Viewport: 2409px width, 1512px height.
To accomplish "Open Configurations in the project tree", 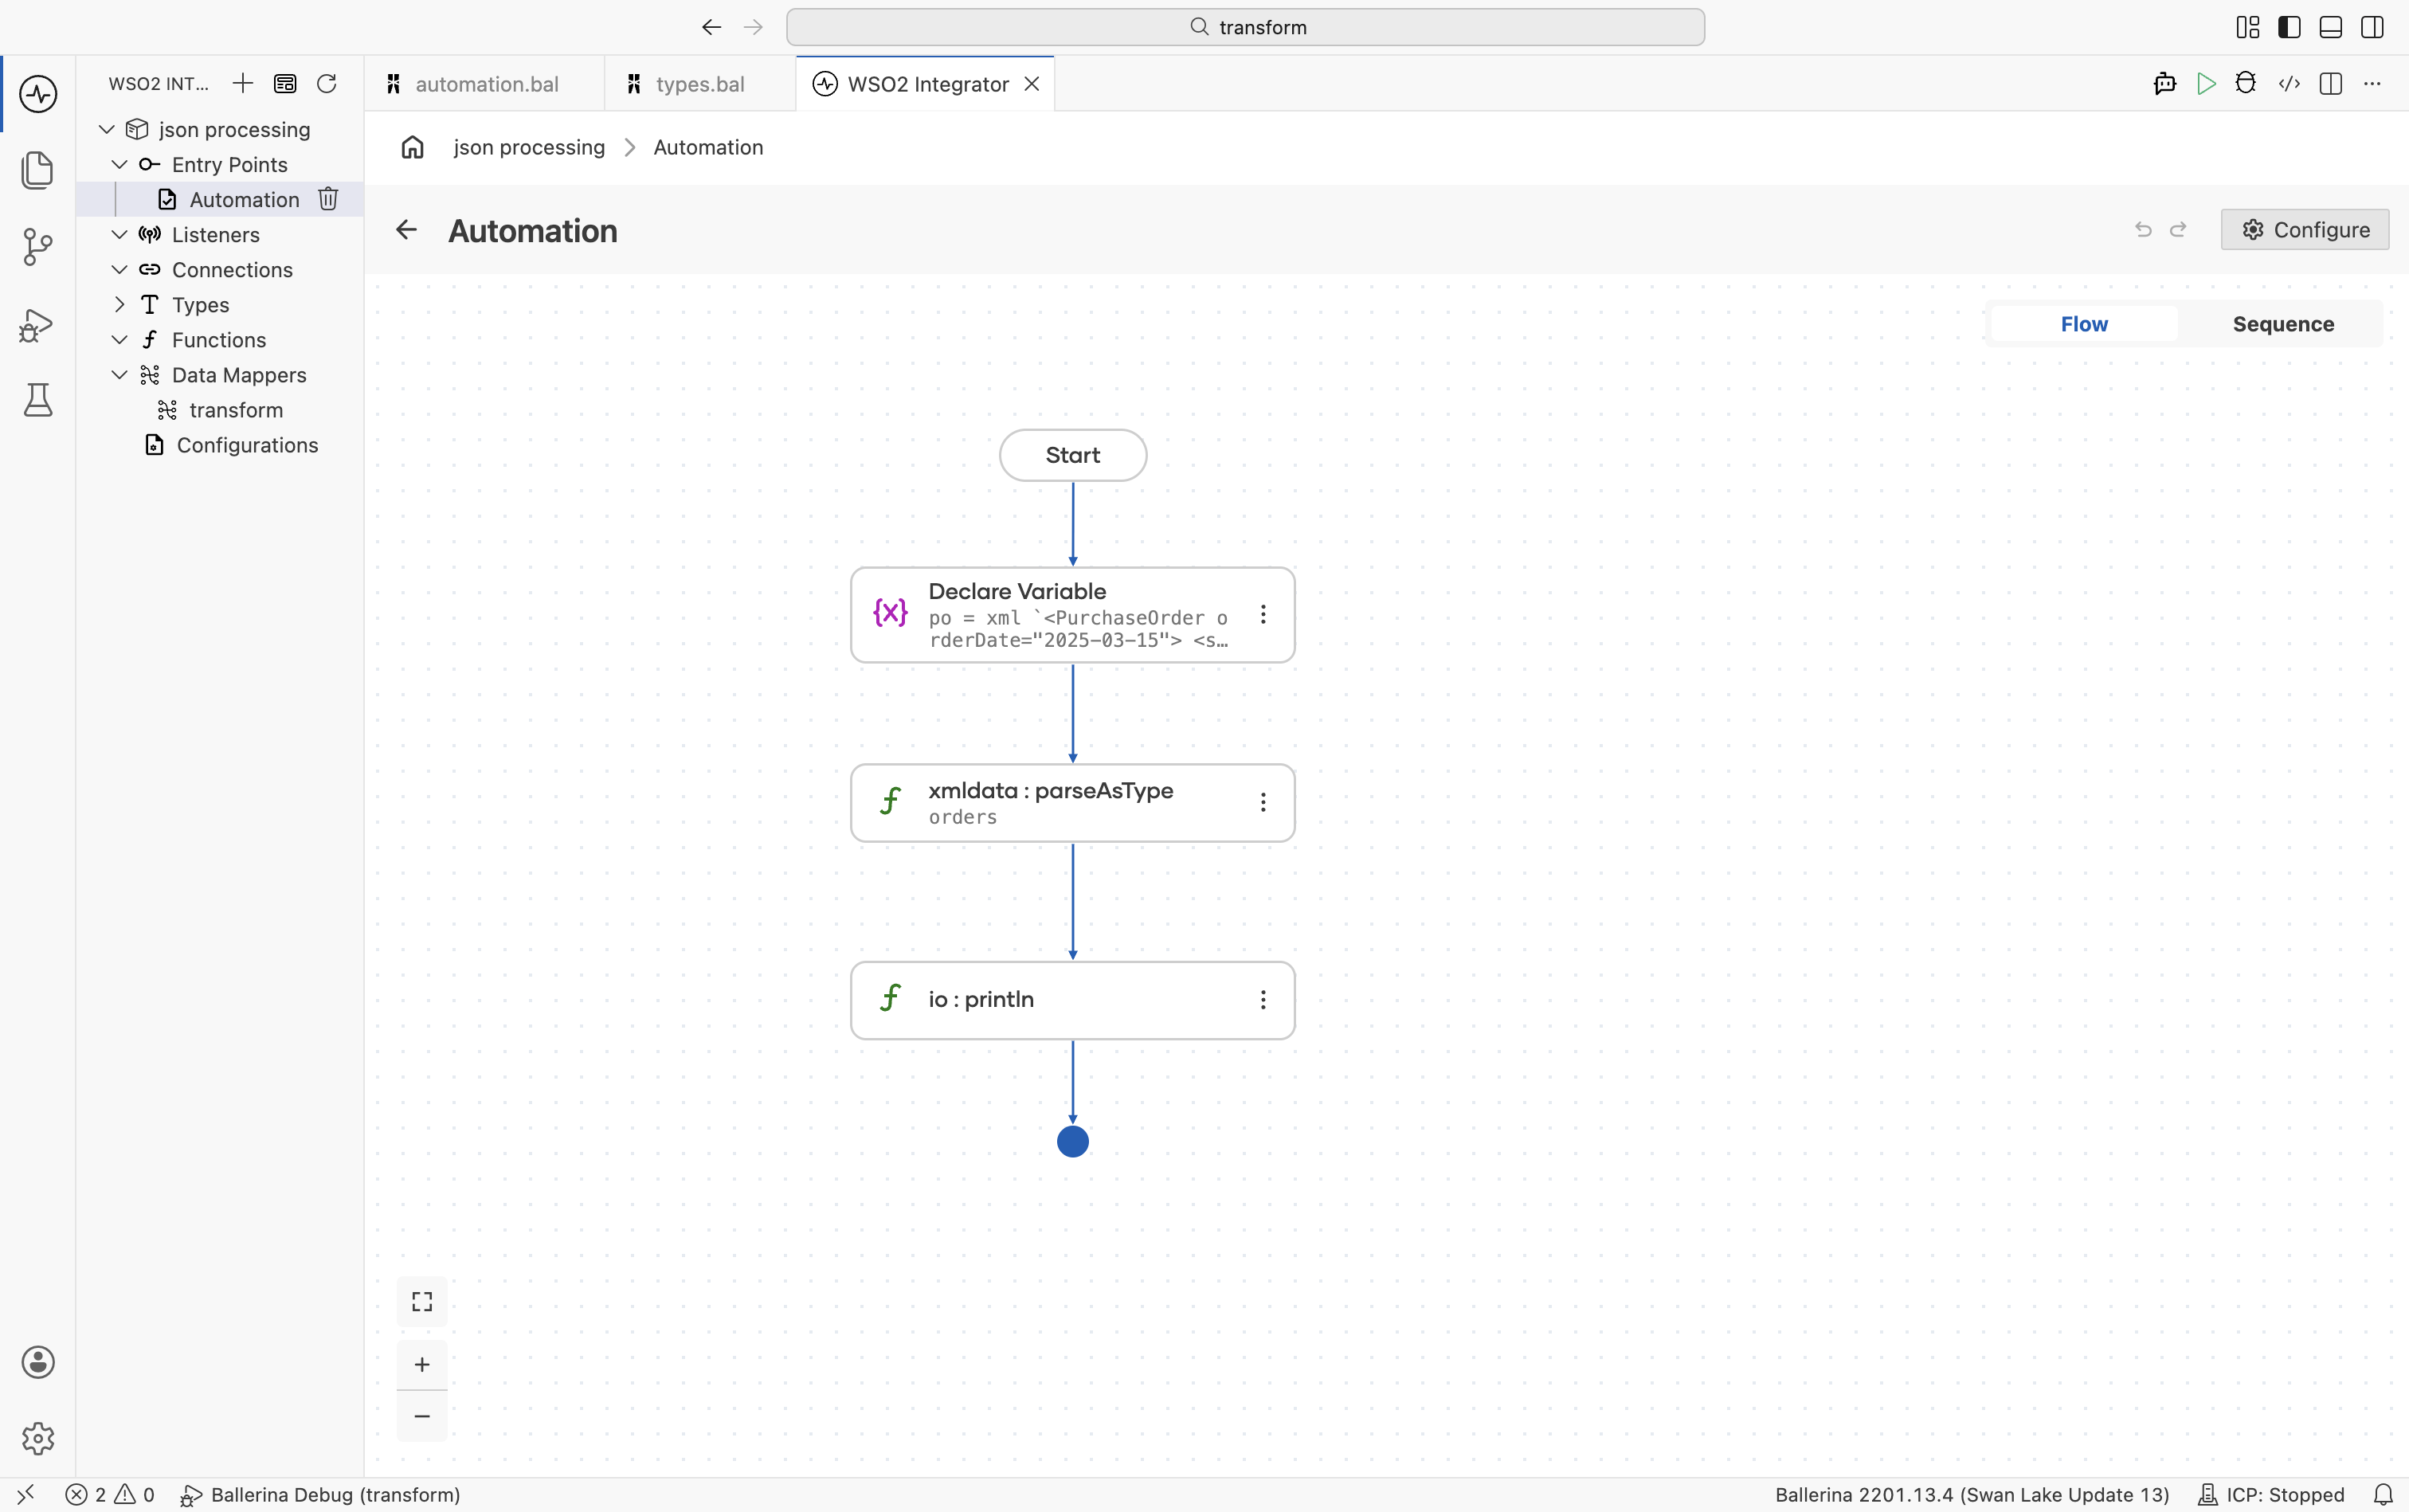I will [247, 445].
